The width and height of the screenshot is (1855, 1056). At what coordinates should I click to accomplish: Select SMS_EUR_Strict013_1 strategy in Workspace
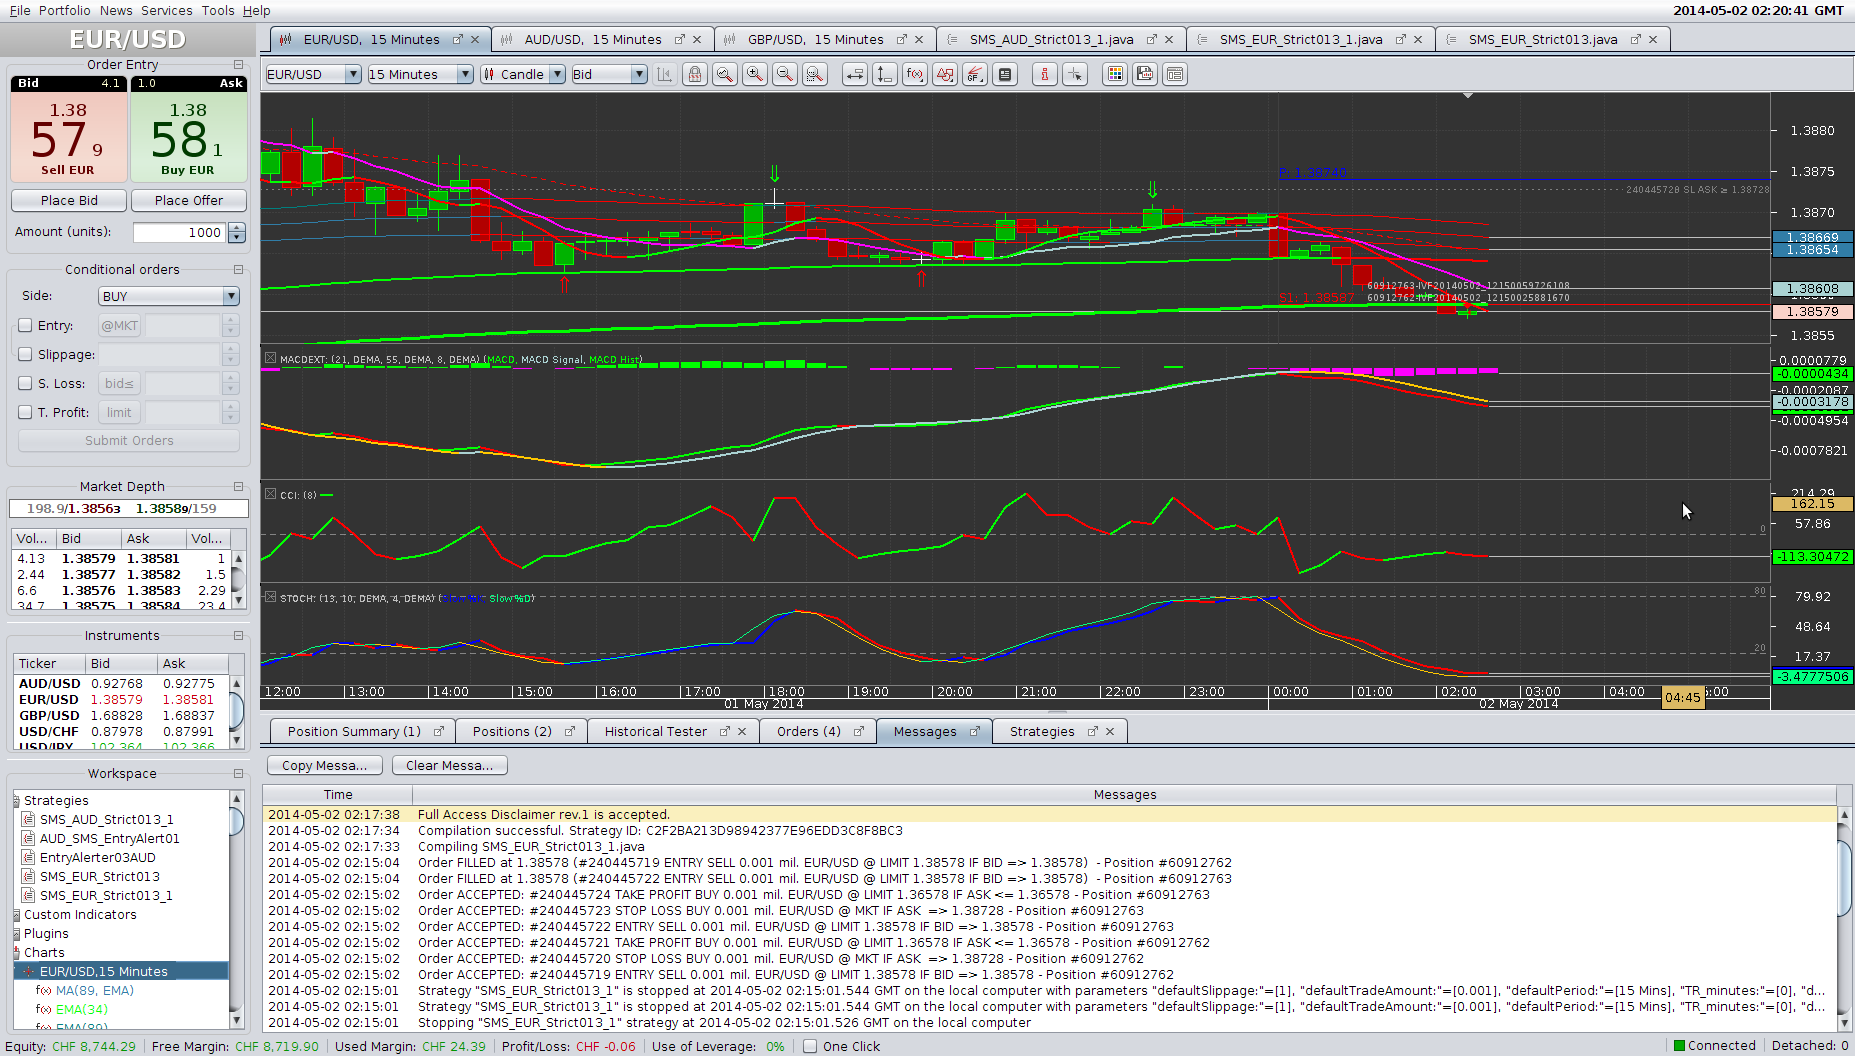(x=106, y=896)
